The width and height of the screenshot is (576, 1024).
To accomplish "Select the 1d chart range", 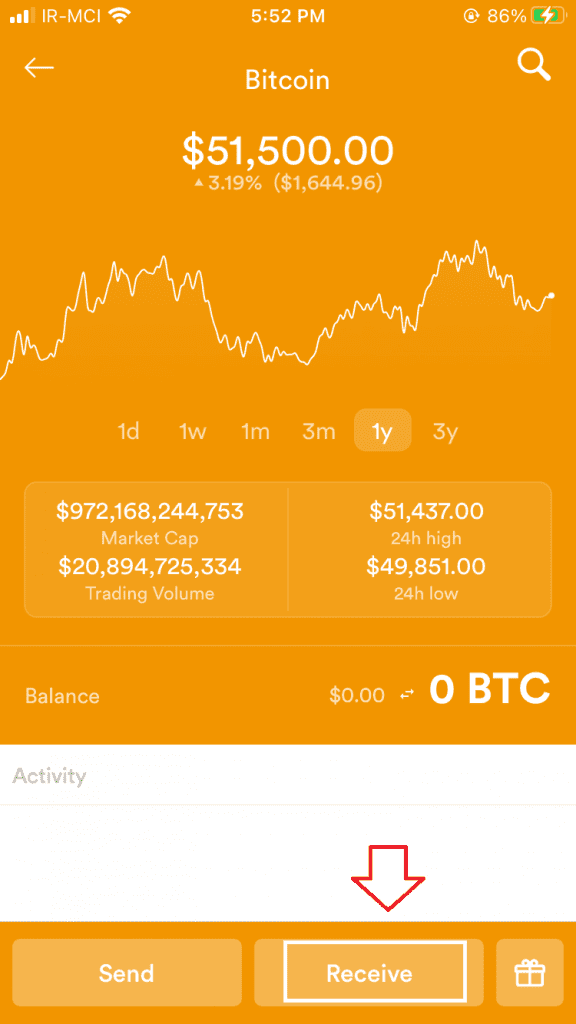I will [x=129, y=431].
